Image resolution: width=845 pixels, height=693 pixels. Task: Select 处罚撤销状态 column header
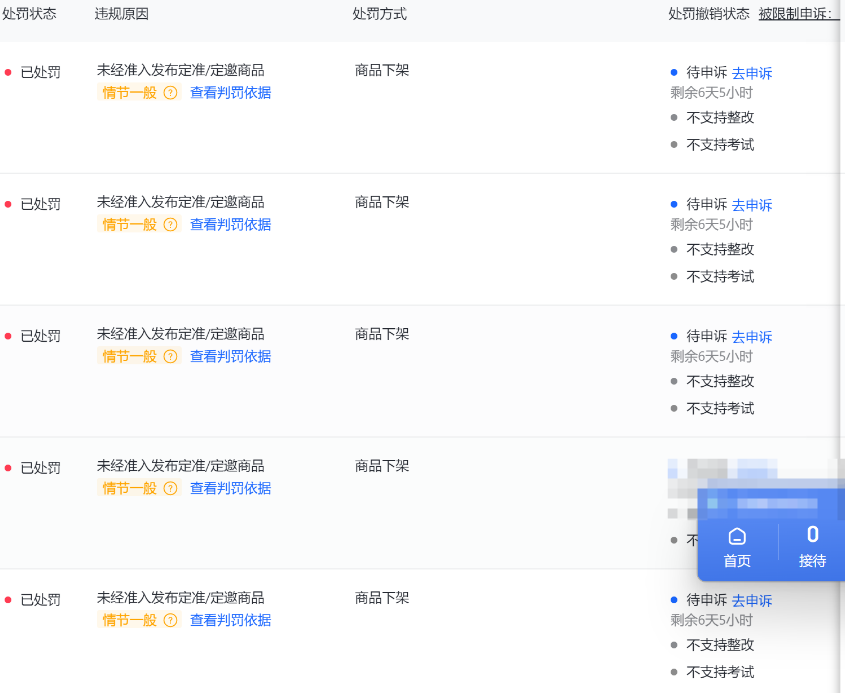[x=708, y=14]
